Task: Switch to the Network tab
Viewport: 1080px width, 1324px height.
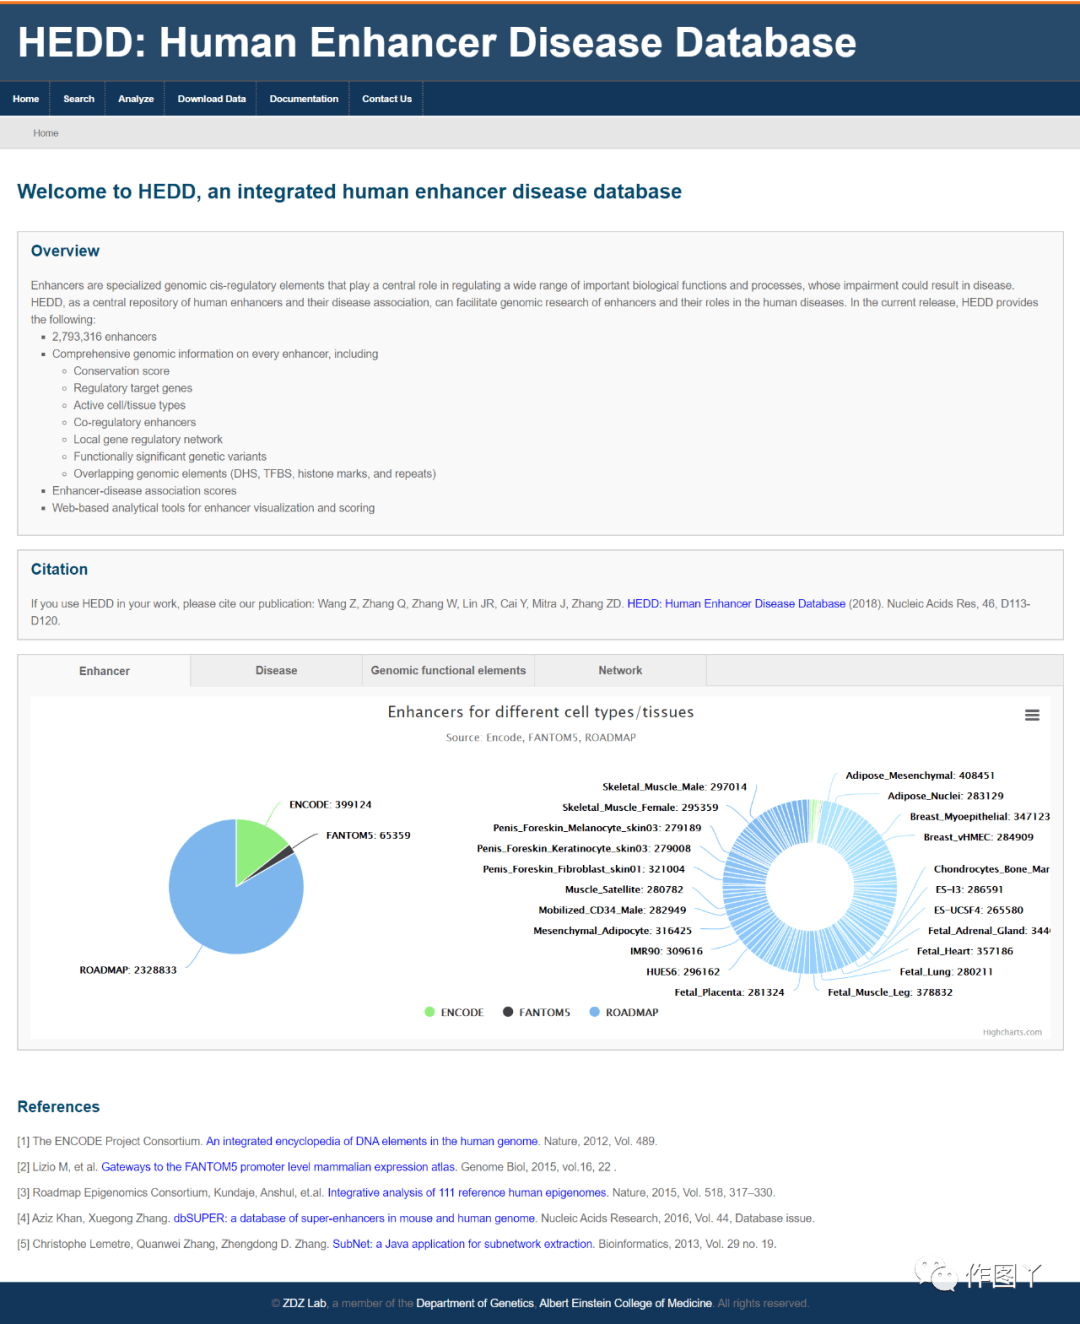Action: (x=620, y=671)
